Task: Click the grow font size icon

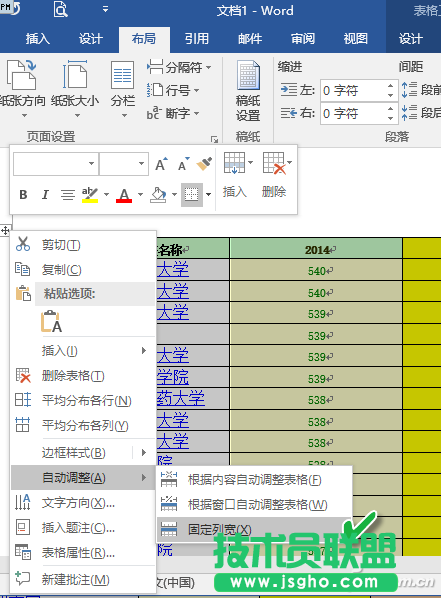Action: click(161, 164)
